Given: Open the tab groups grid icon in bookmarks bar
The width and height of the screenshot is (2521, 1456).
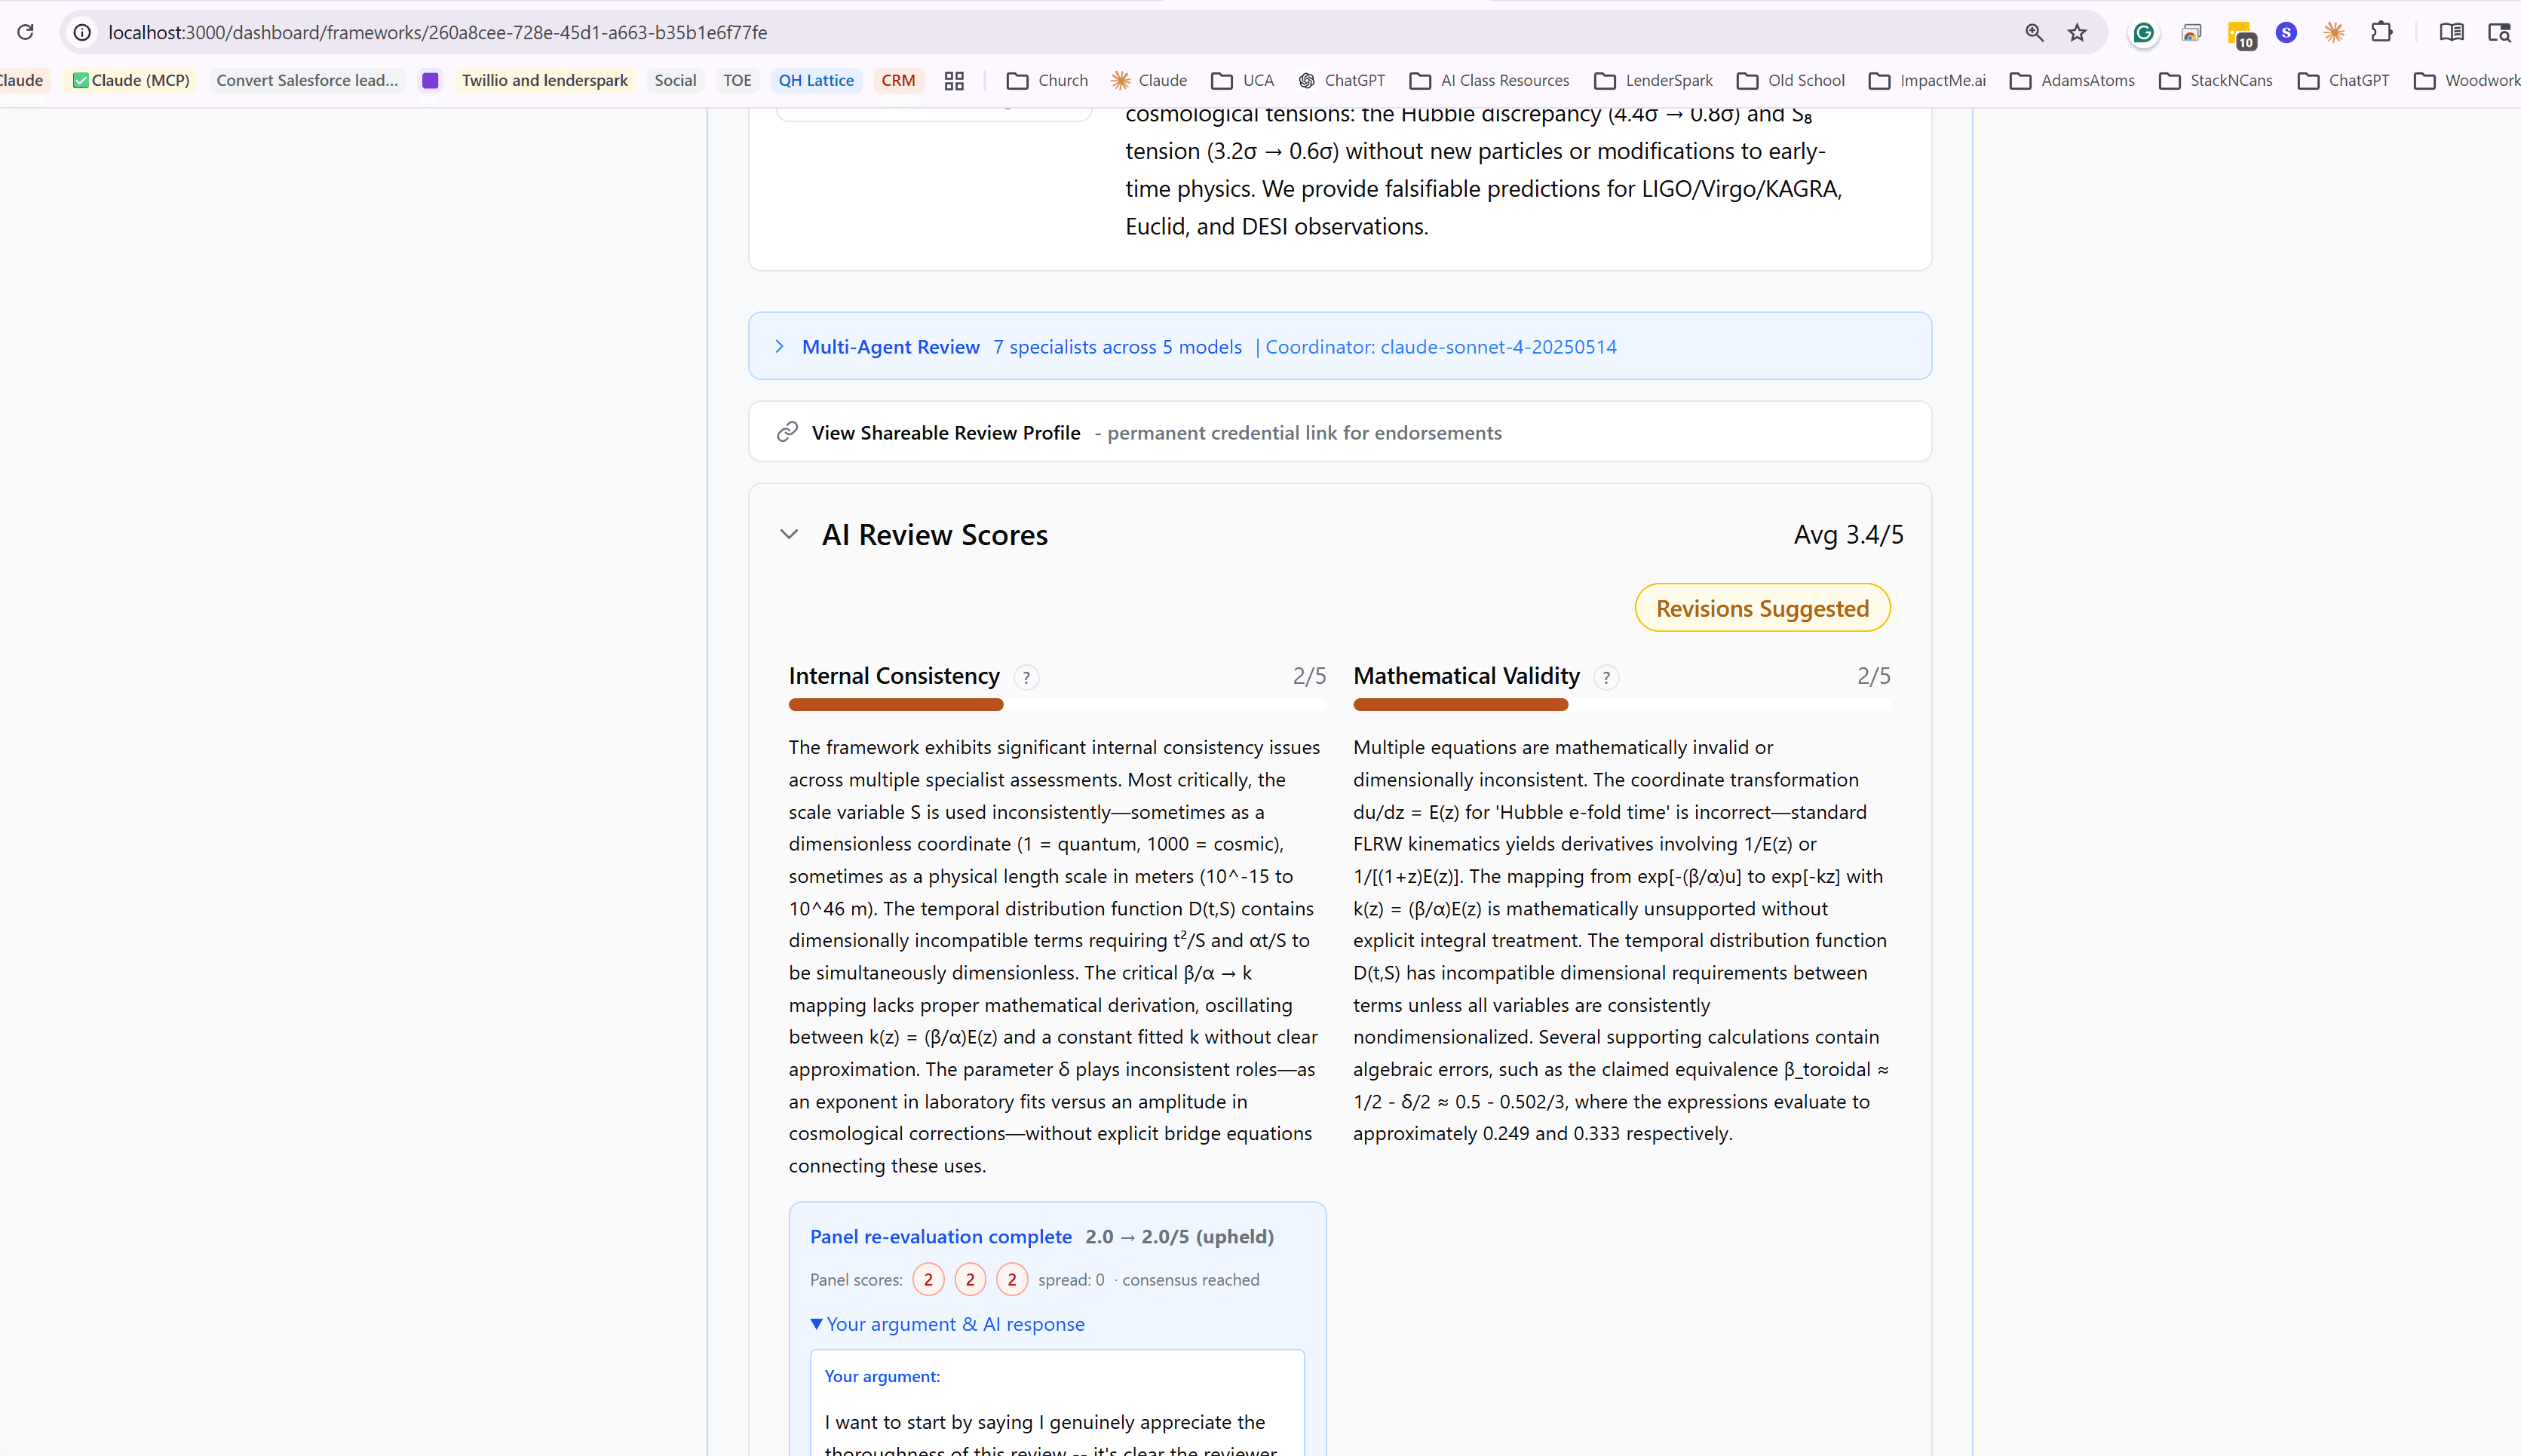Looking at the screenshot, I should (x=954, y=80).
